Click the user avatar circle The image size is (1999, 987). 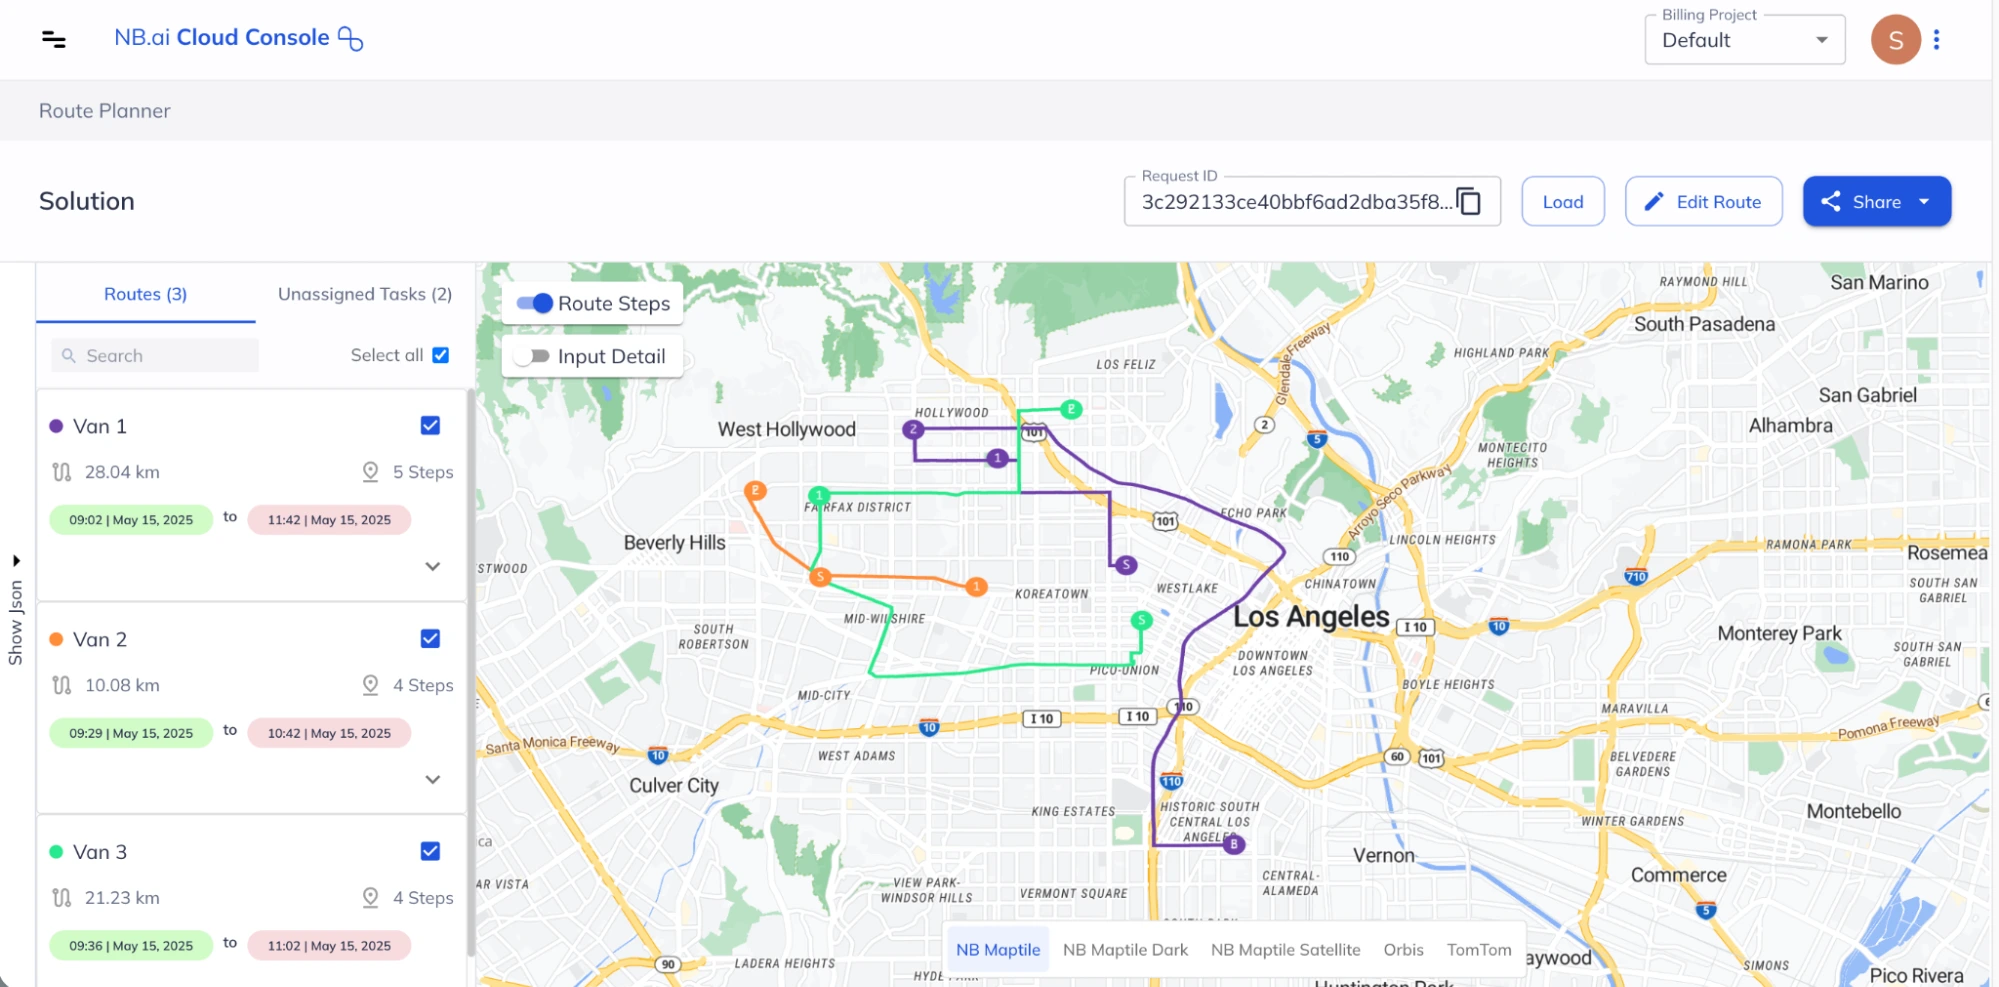pyautogui.click(x=1895, y=39)
